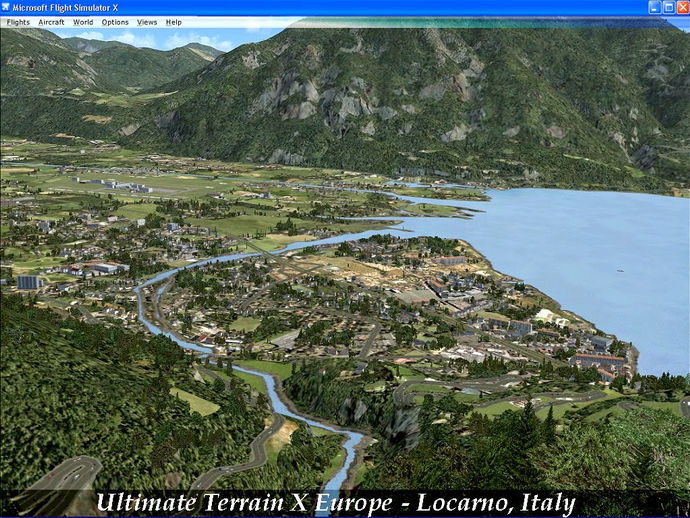Viewport: 690px width, 518px height.
Task: Click the Flight Simulator title bar icon
Action: [5, 7]
